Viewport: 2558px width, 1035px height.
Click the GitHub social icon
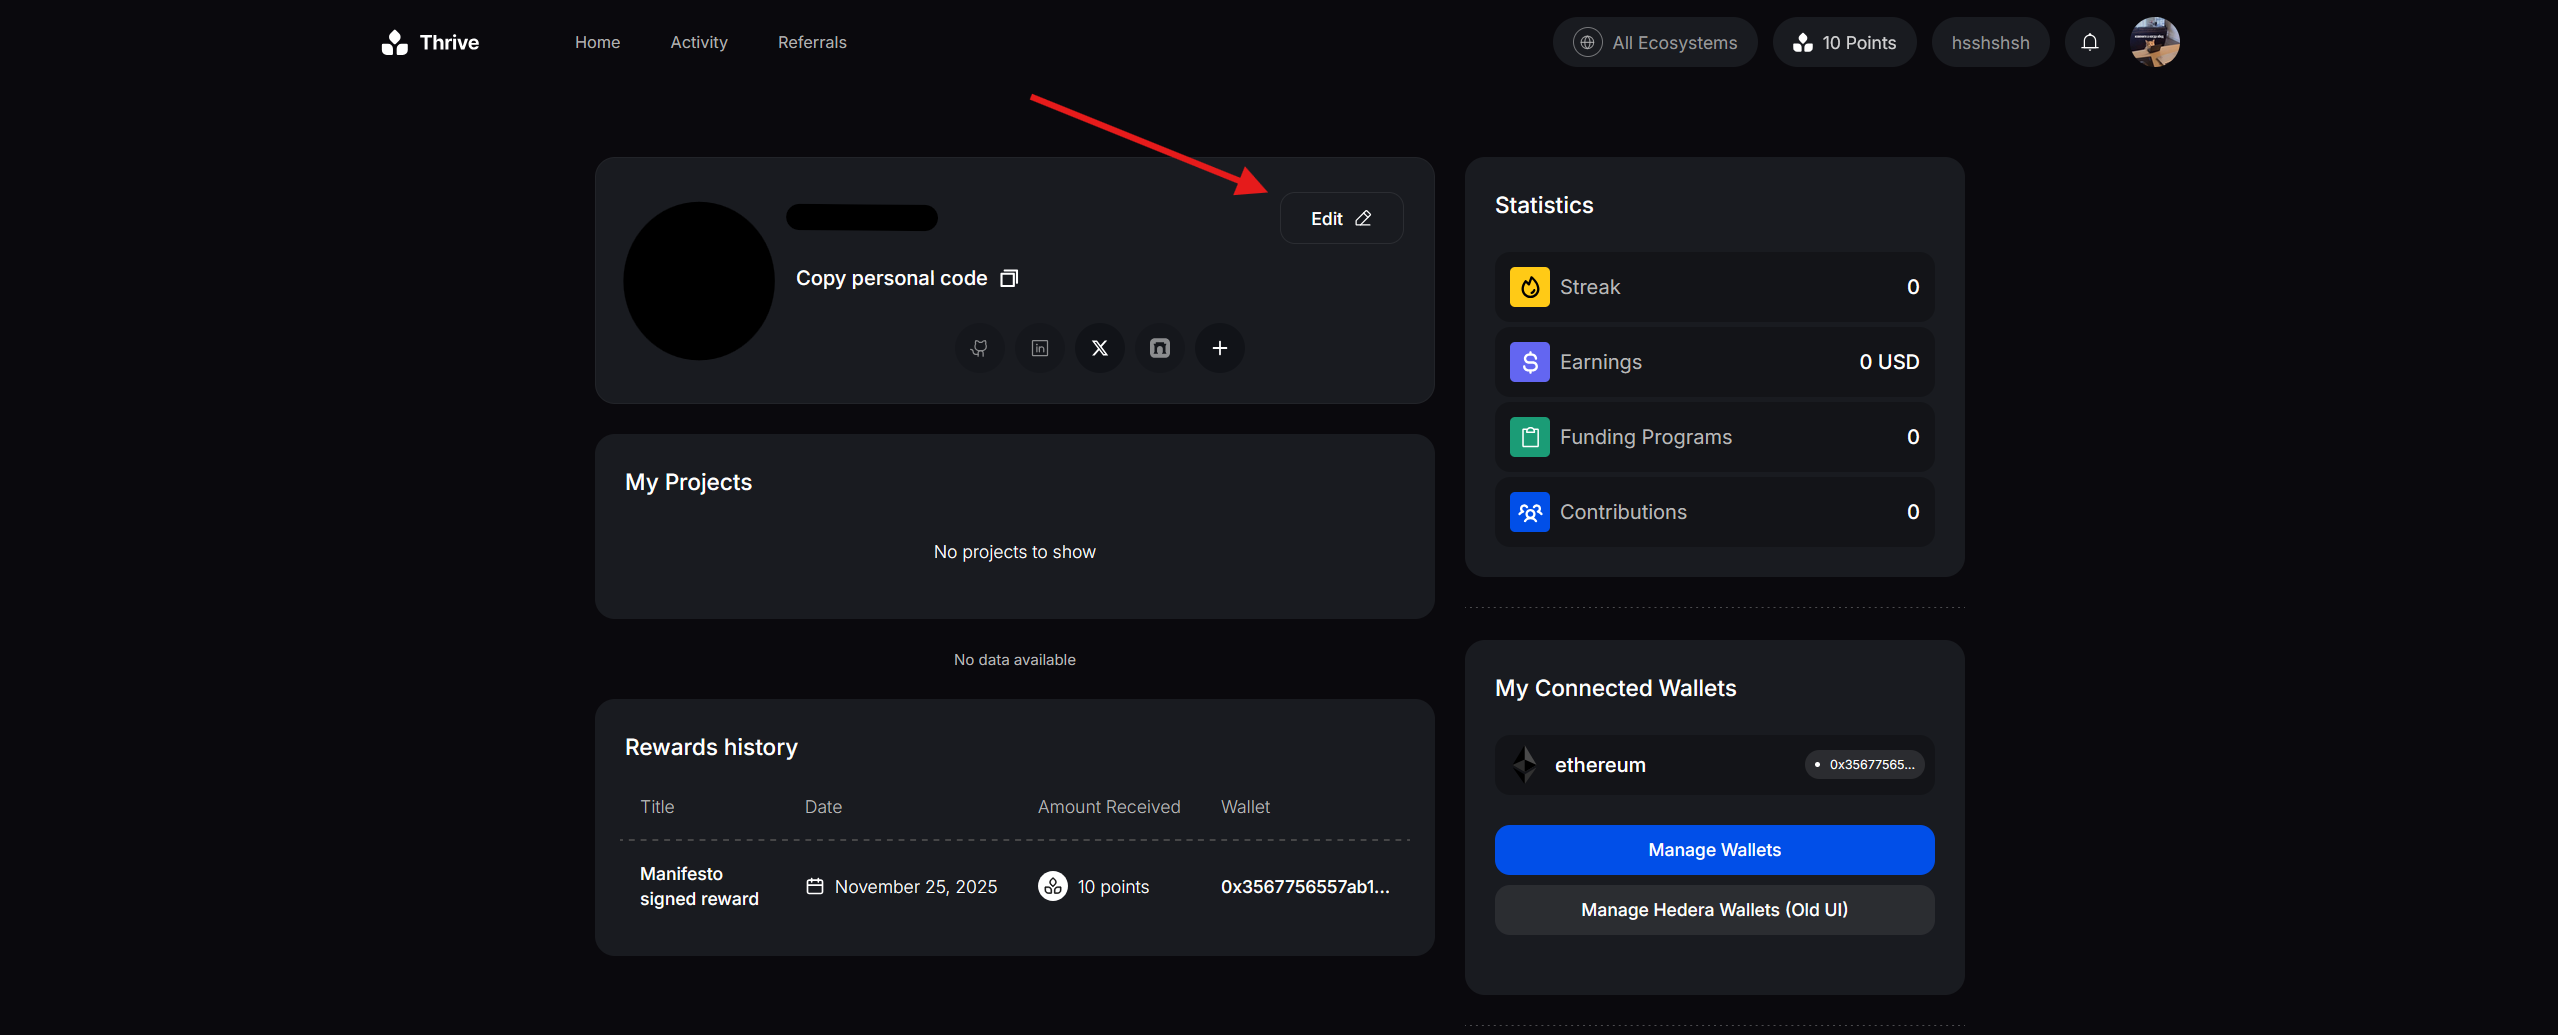tap(979, 348)
